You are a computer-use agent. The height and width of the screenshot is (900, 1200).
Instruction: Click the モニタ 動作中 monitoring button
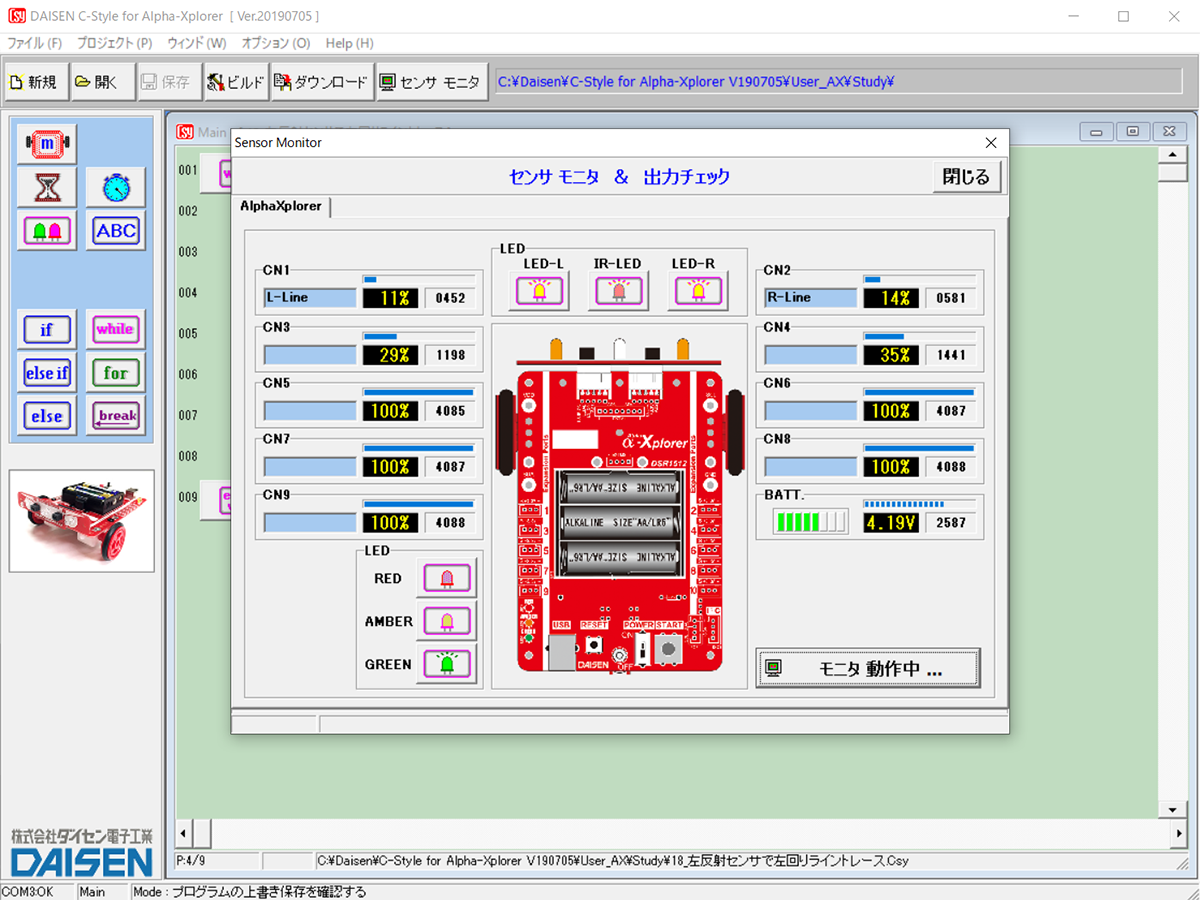(x=868, y=669)
